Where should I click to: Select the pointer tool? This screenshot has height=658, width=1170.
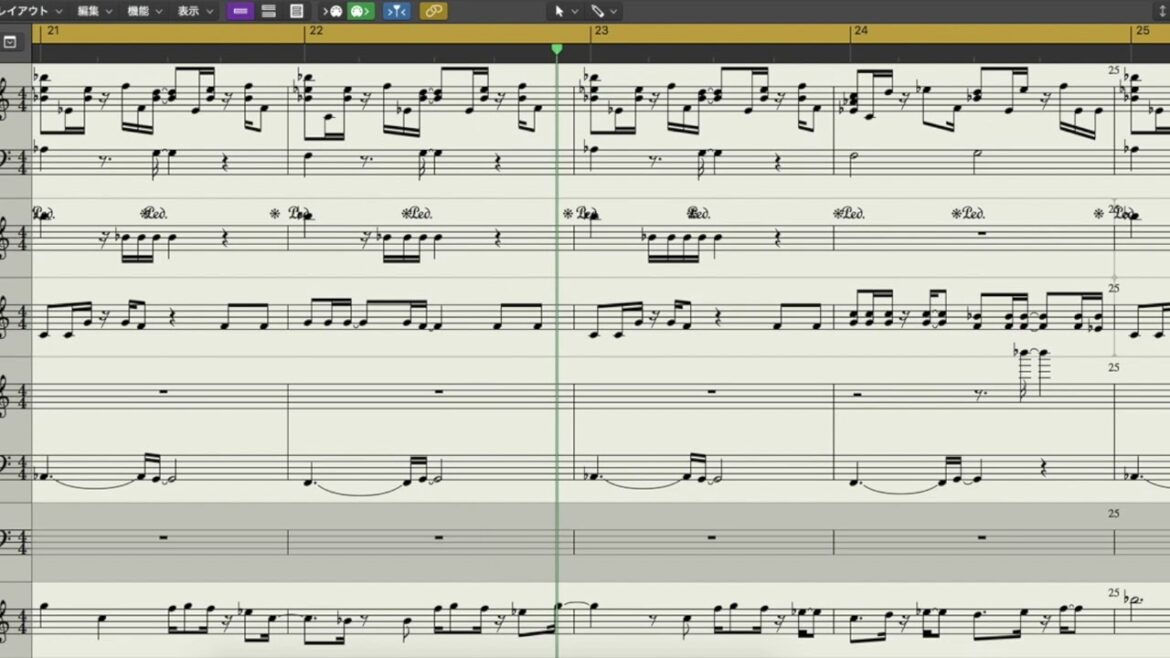tap(559, 11)
